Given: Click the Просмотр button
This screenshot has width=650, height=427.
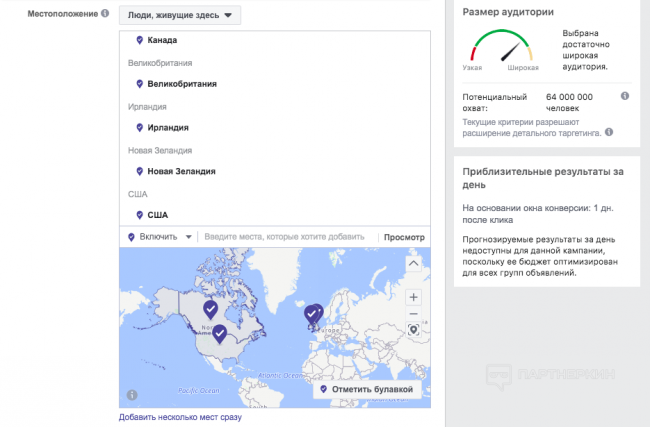Looking at the screenshot, I should click(404, 237).
